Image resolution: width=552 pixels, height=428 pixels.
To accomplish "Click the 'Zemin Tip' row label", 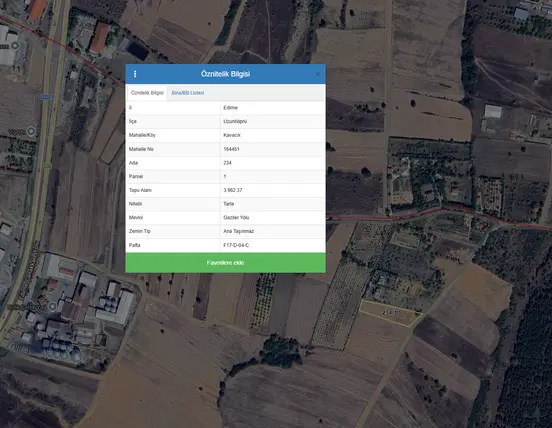I will click(x=139, y=231).
